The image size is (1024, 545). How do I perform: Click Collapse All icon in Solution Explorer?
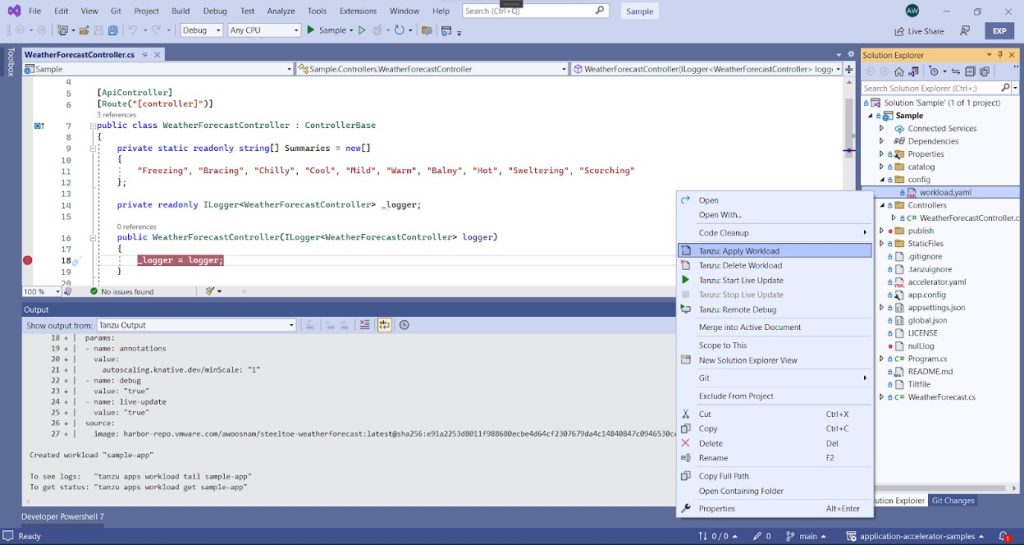971,72
